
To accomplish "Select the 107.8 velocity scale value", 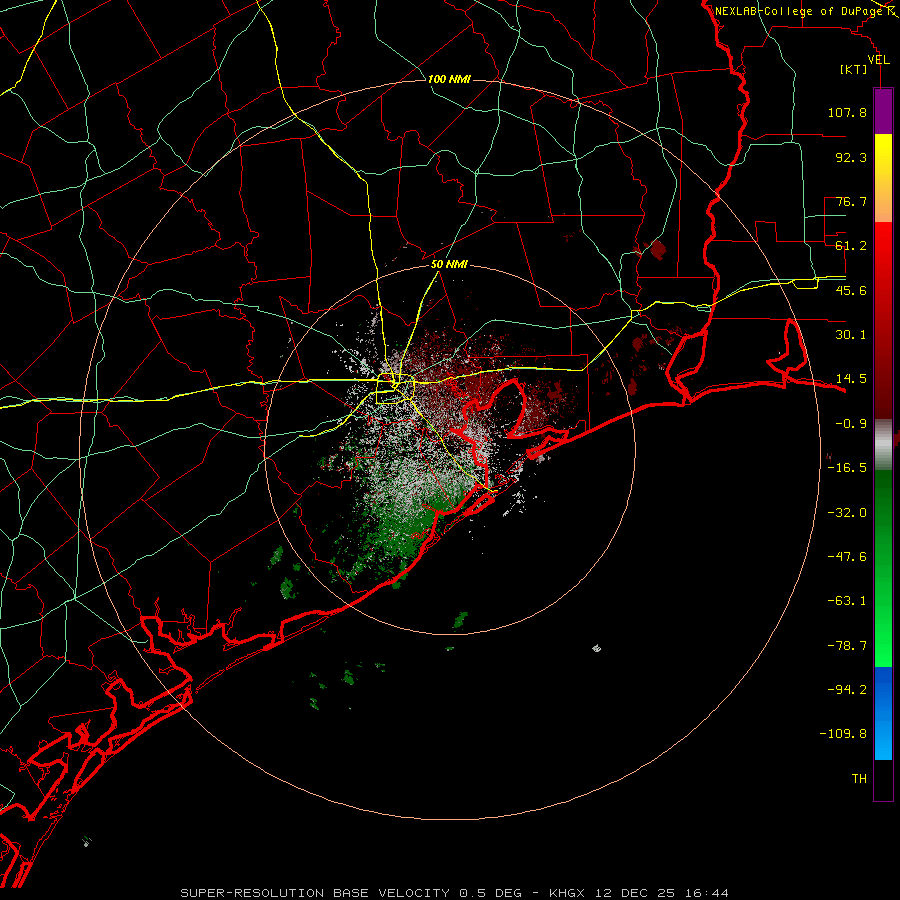I will tap(847, 112).
